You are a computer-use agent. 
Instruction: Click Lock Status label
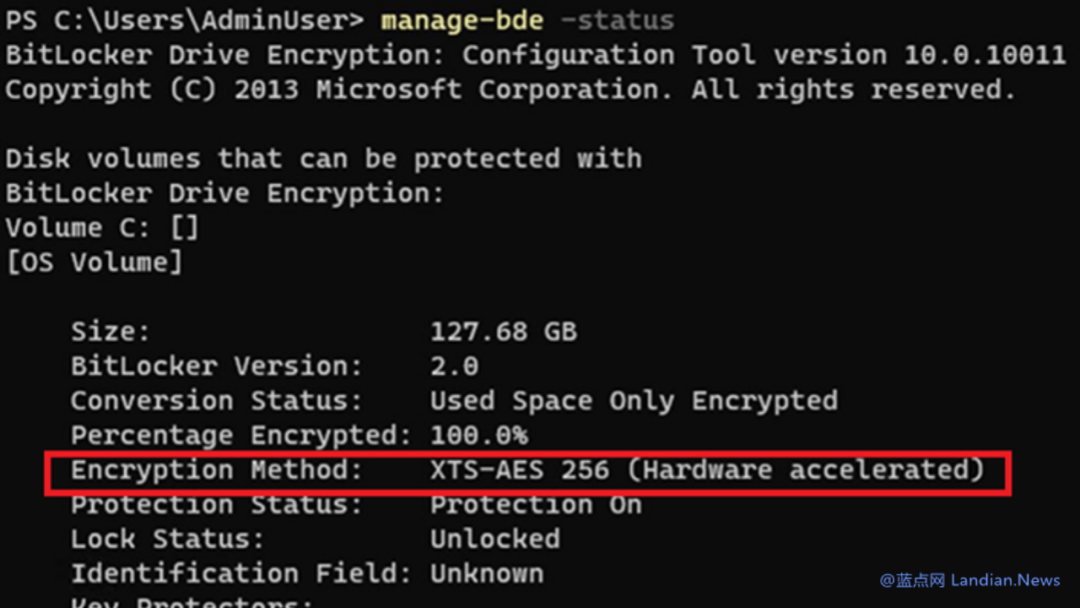(167, 539)
